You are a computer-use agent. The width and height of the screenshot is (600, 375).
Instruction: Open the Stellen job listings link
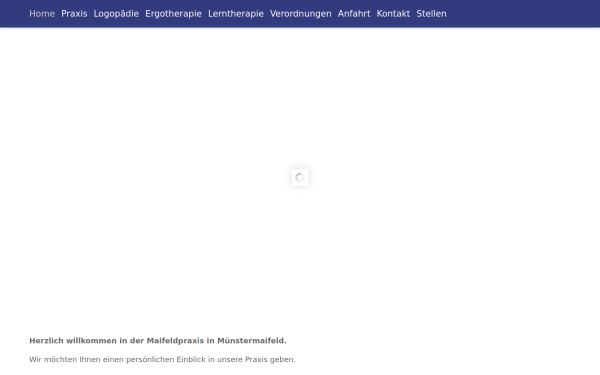pyautogui.click(x=431, y=14)
